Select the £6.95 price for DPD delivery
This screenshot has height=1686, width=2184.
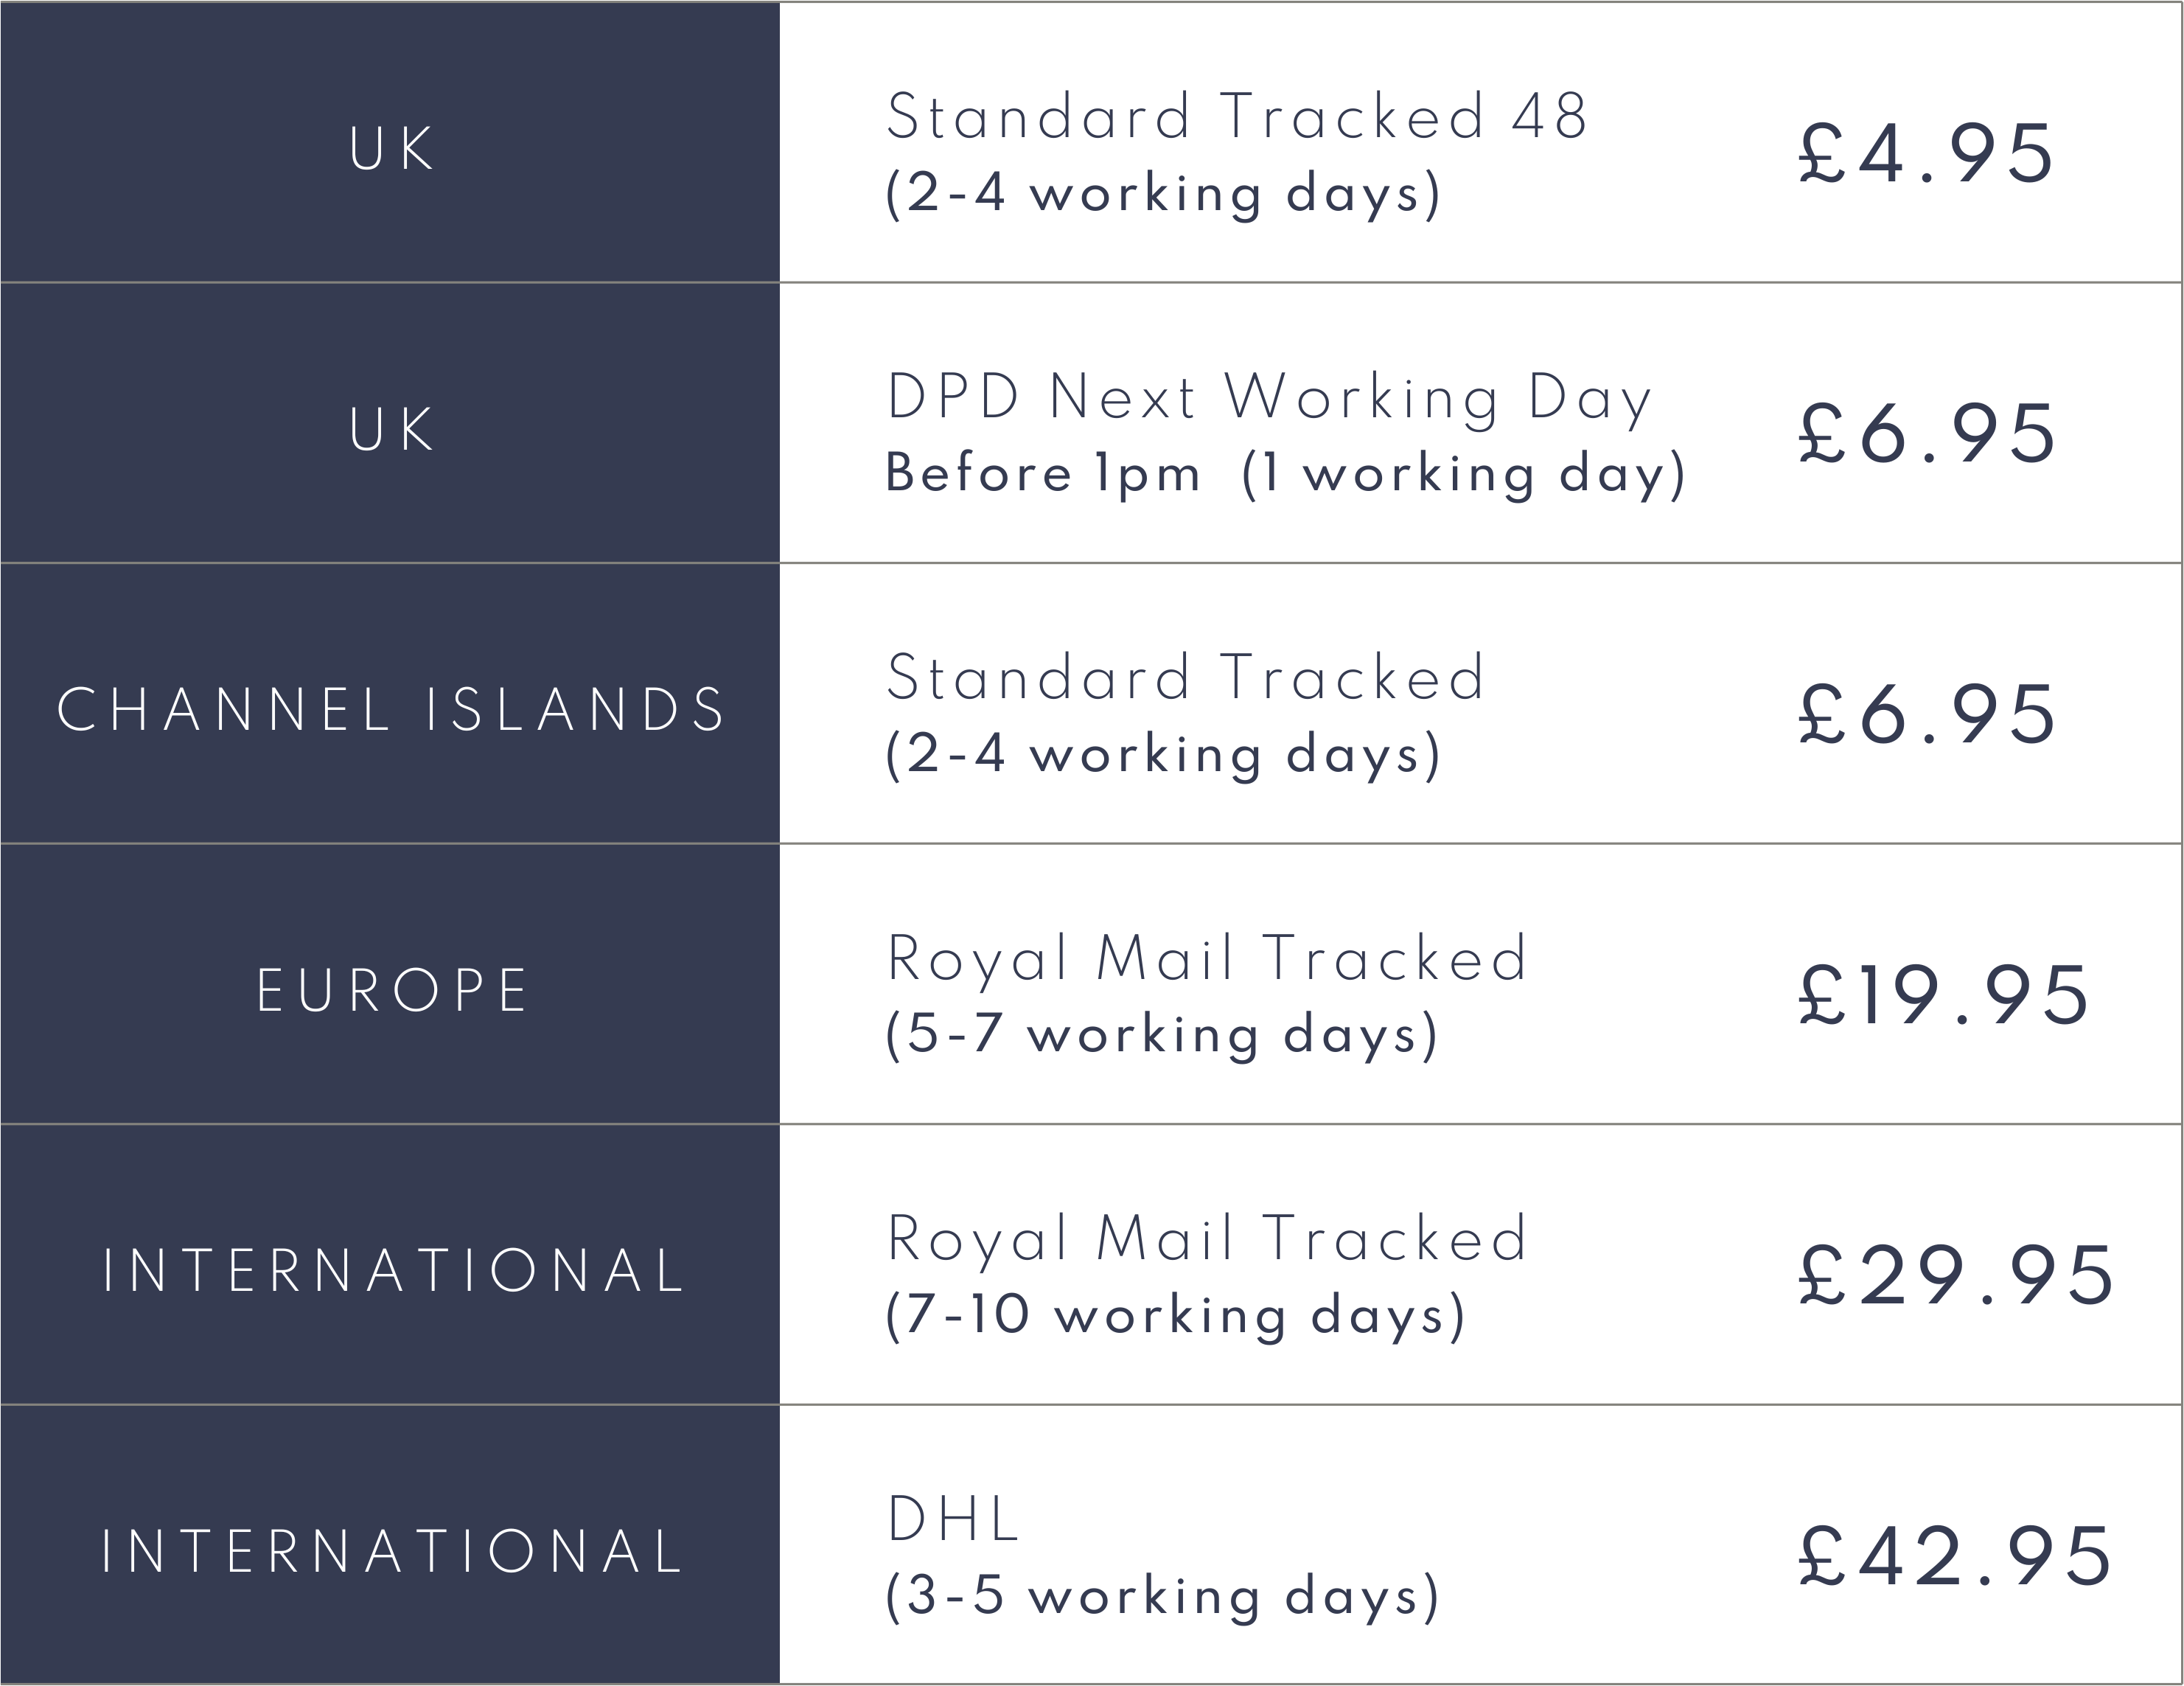pos(1925,434)
